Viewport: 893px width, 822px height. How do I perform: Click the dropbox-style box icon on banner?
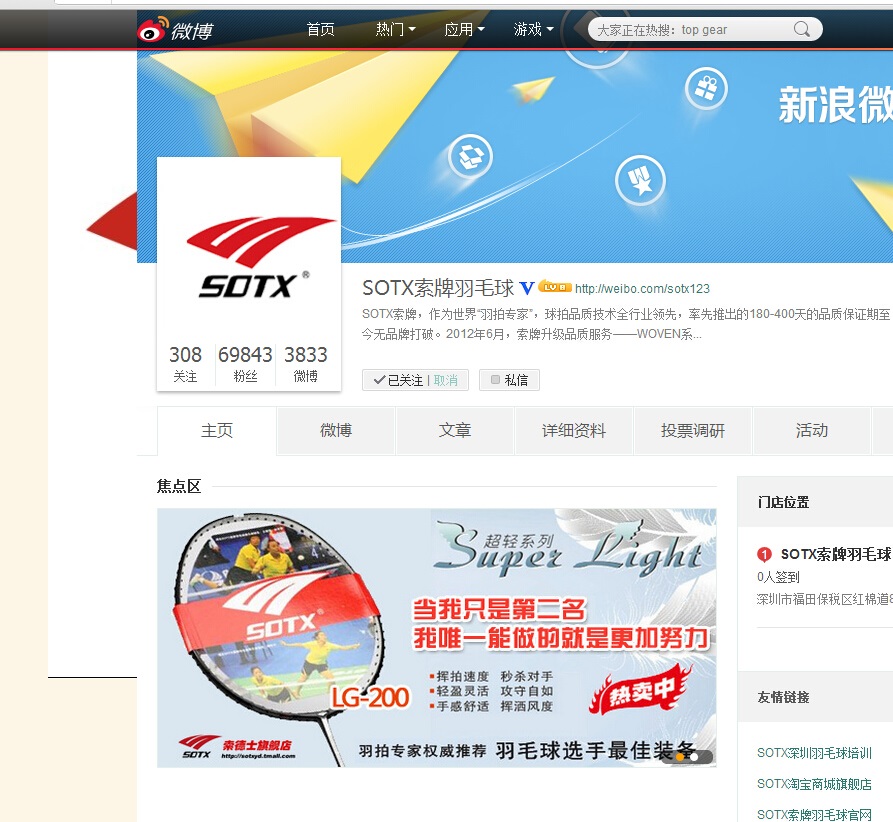(x=470, y=156)
